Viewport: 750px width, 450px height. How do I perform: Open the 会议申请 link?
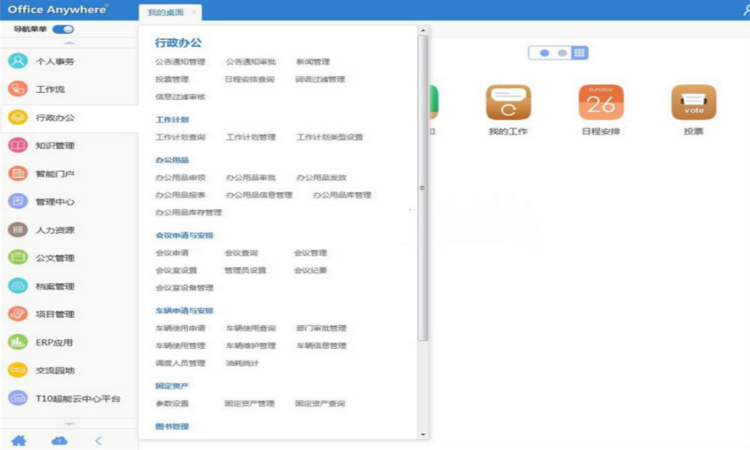click(x=172, y=252)
